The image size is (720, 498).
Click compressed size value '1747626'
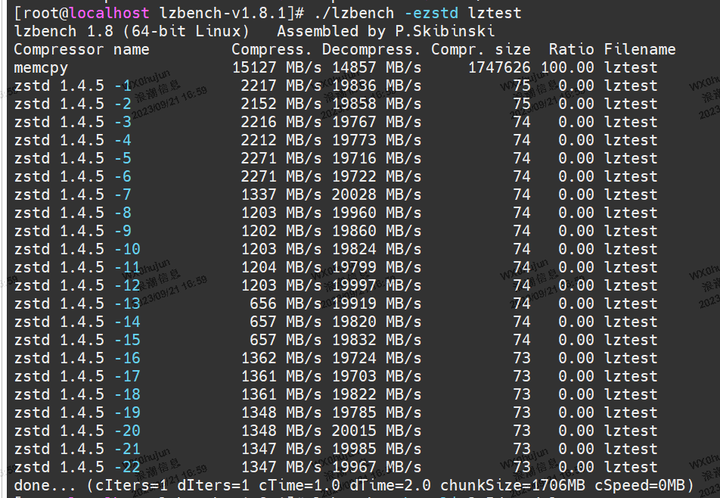tap(499, 68)
